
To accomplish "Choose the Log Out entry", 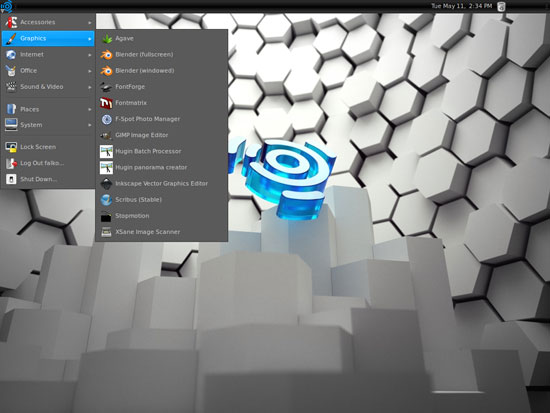I will click(48, 163).
